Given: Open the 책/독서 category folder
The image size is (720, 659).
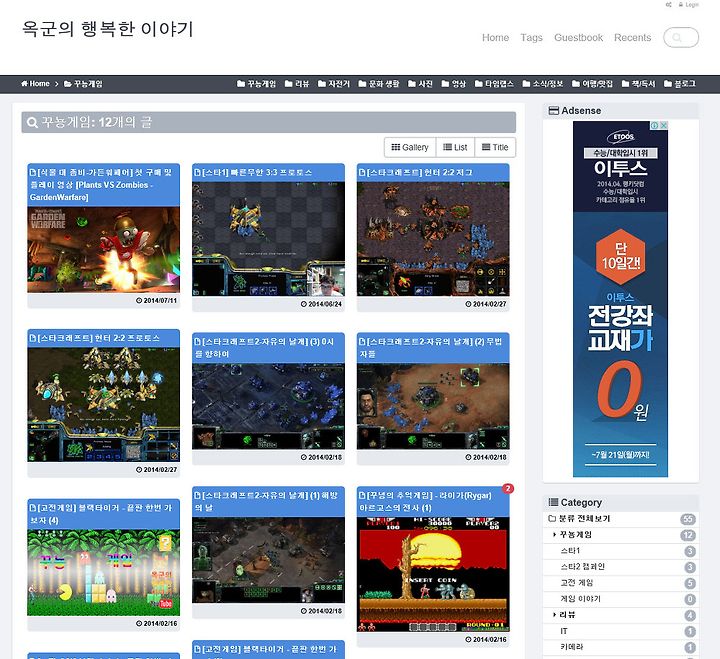Looking at the screenshot, I should (638, 84).
